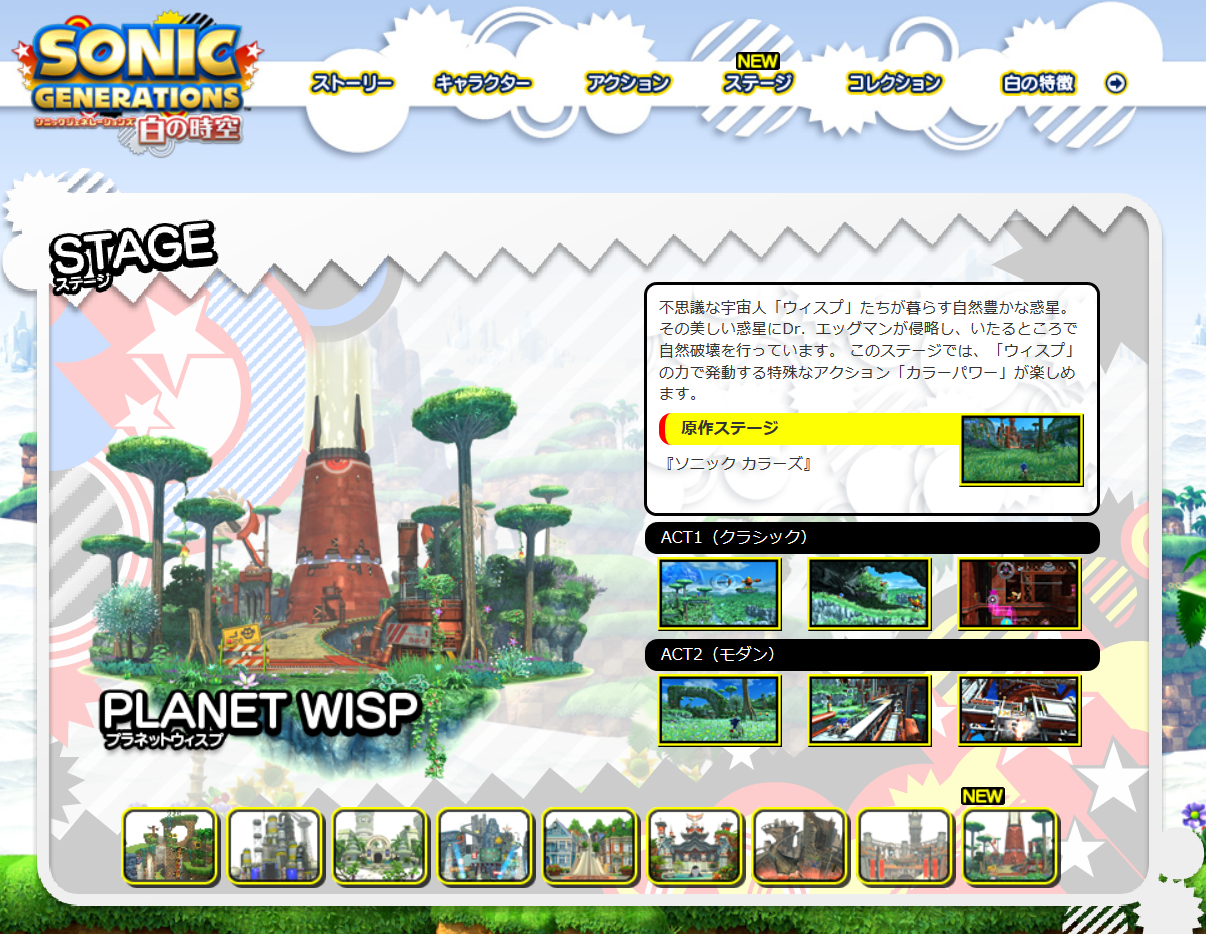Select the Chemical Plant factory stage icon
The height and width of the screenshot is (934, 1206).
click(x=275, y=846)
